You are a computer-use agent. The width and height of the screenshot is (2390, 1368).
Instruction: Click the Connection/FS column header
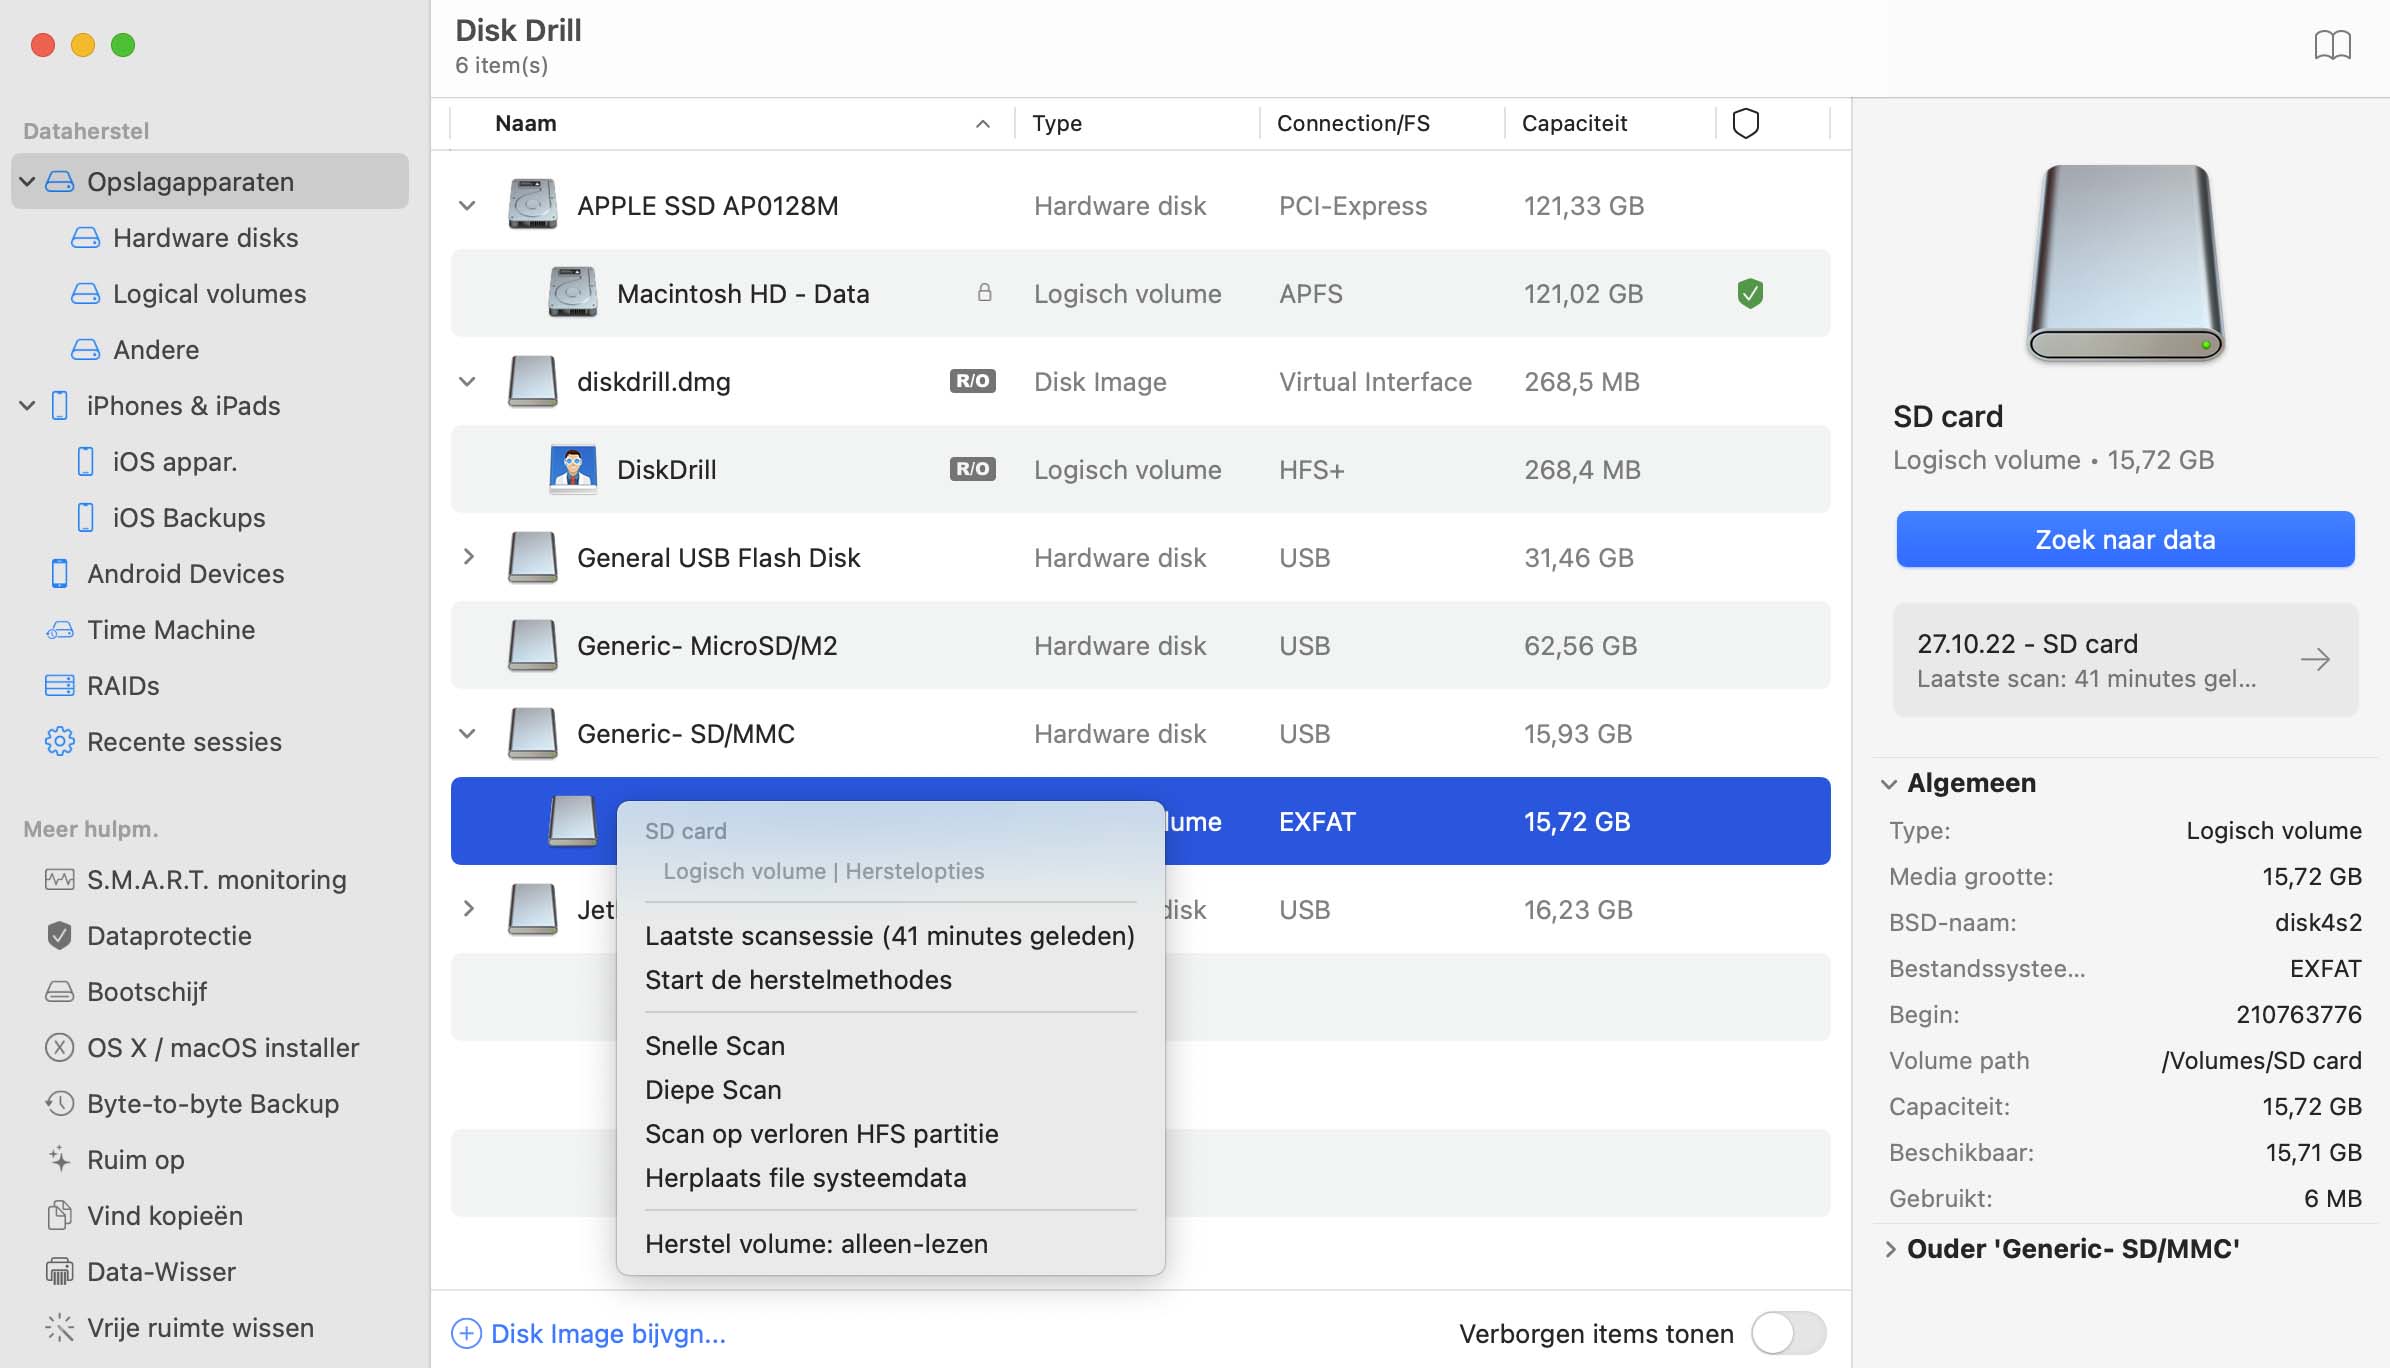(1353, 123)
